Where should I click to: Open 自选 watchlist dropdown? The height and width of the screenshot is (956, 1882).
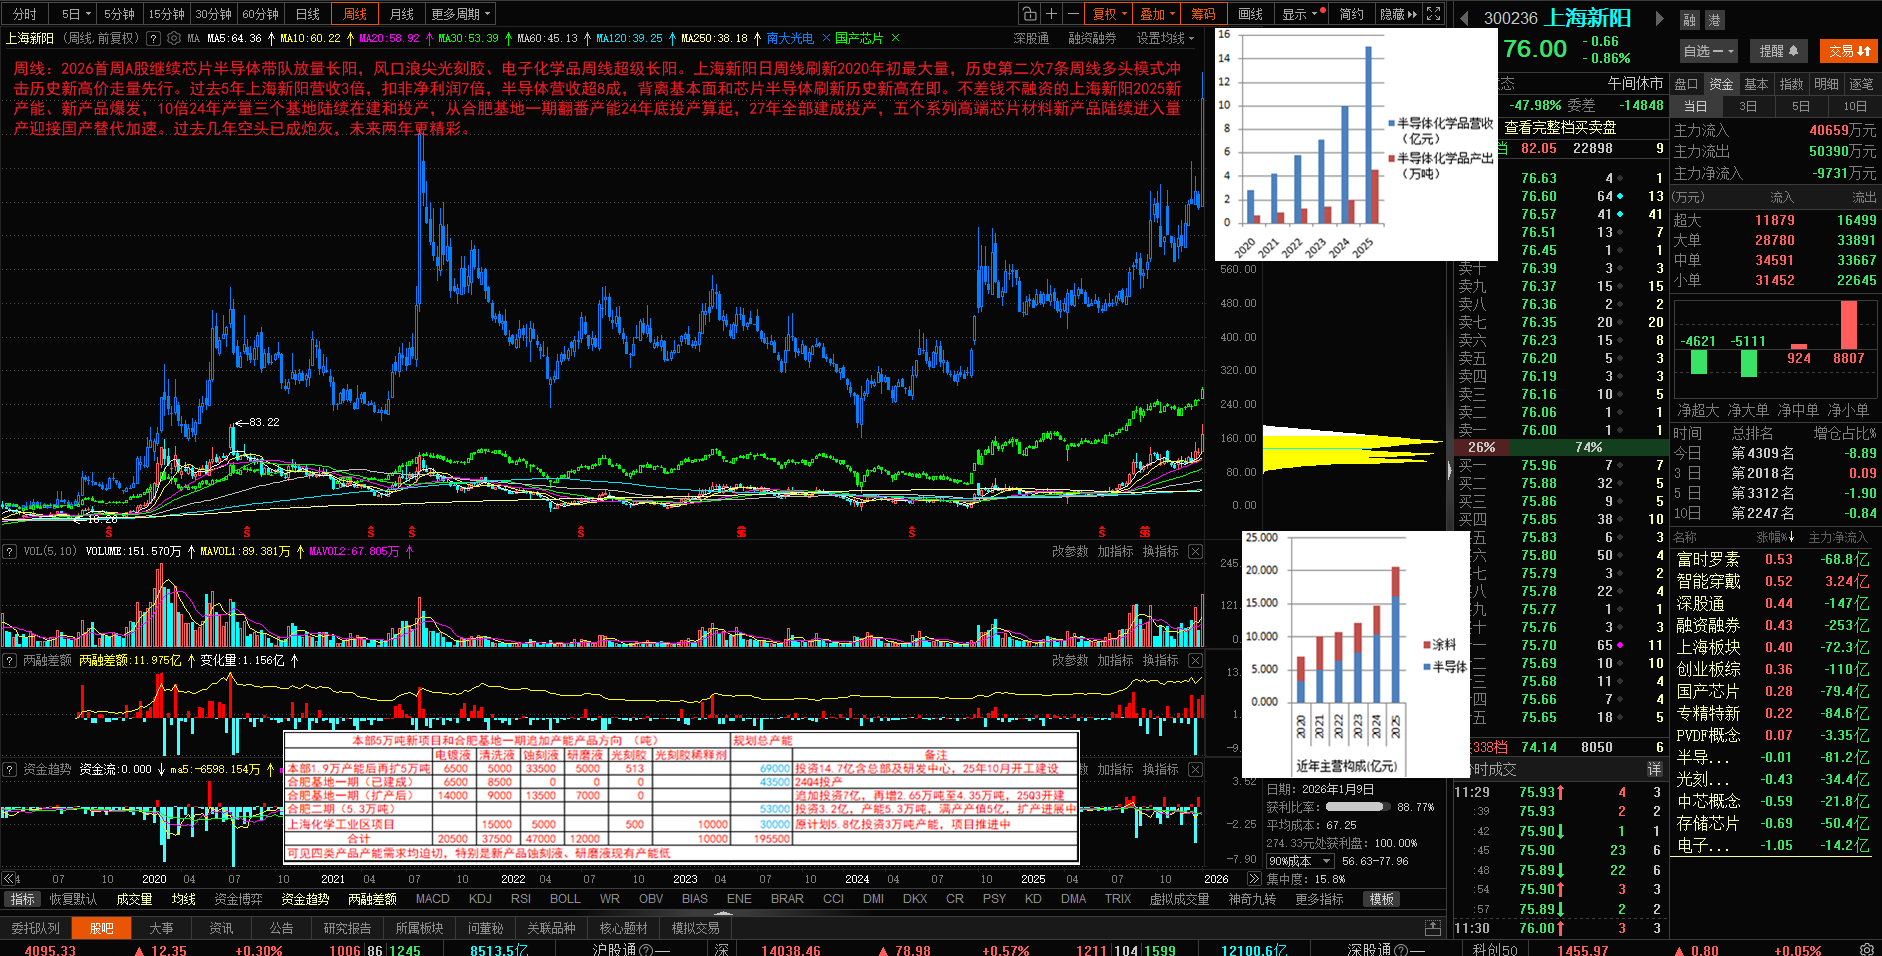(x=1708, y=51)
